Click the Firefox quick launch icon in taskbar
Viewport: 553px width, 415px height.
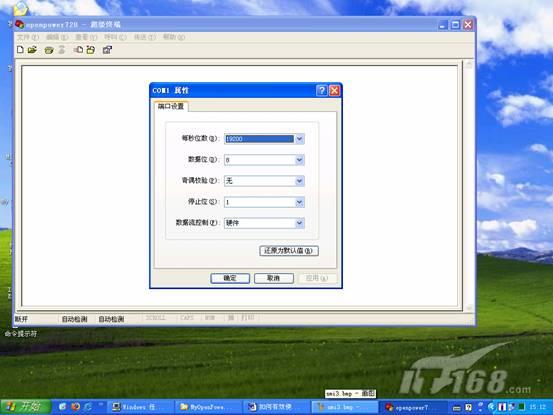(x=75, y=407)
